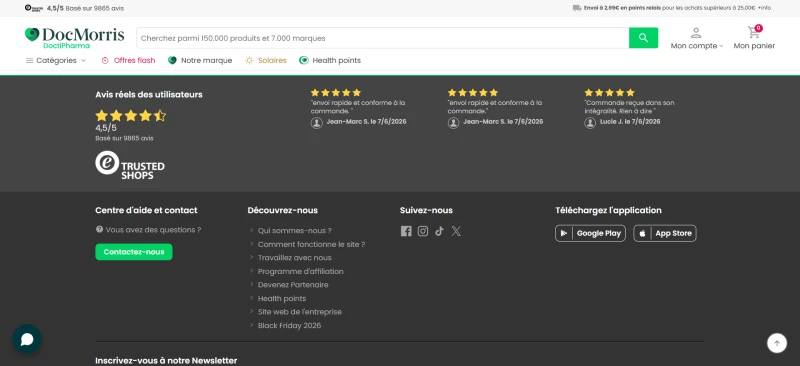Open the Site web de l'entreprise link
The height and width of the screenshot is (366, 800).
point(299,312)
